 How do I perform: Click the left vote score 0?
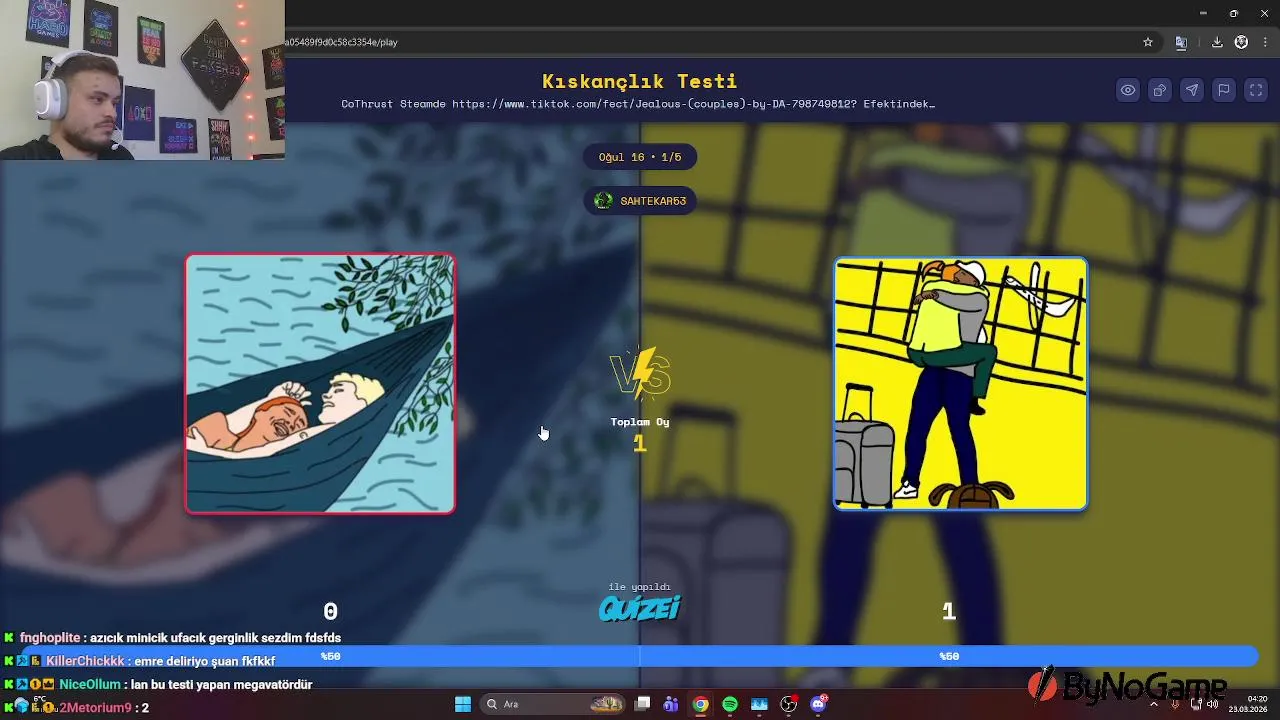click(330, 611)
